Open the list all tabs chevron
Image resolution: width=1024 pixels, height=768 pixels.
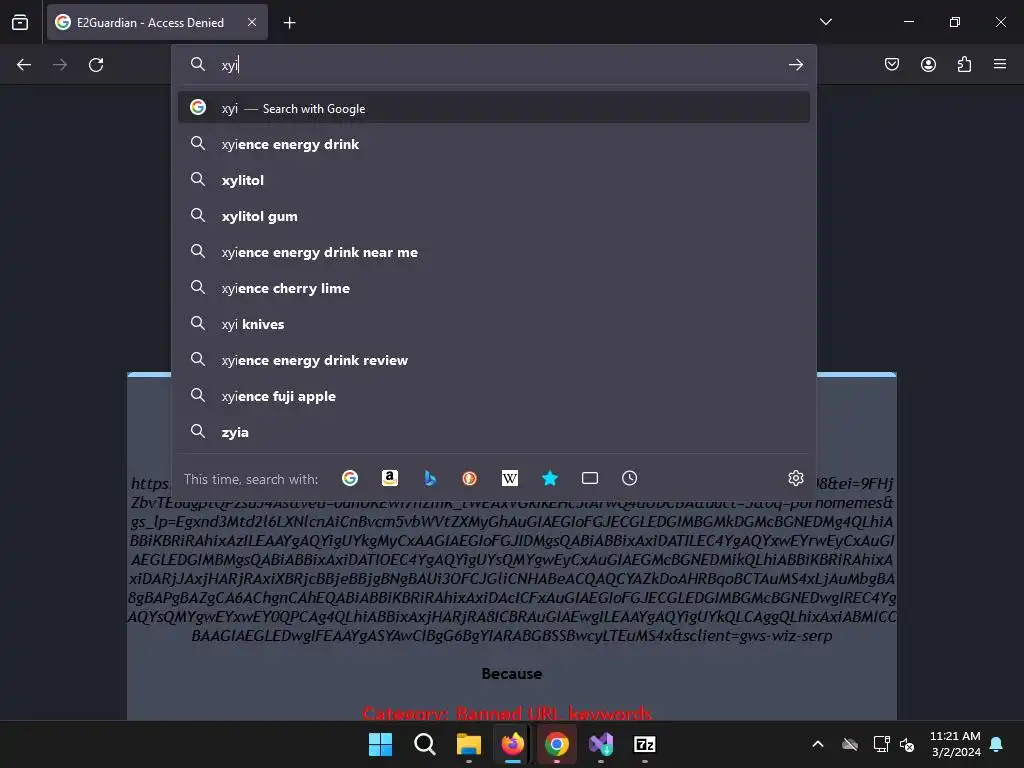tap(825, 22)
